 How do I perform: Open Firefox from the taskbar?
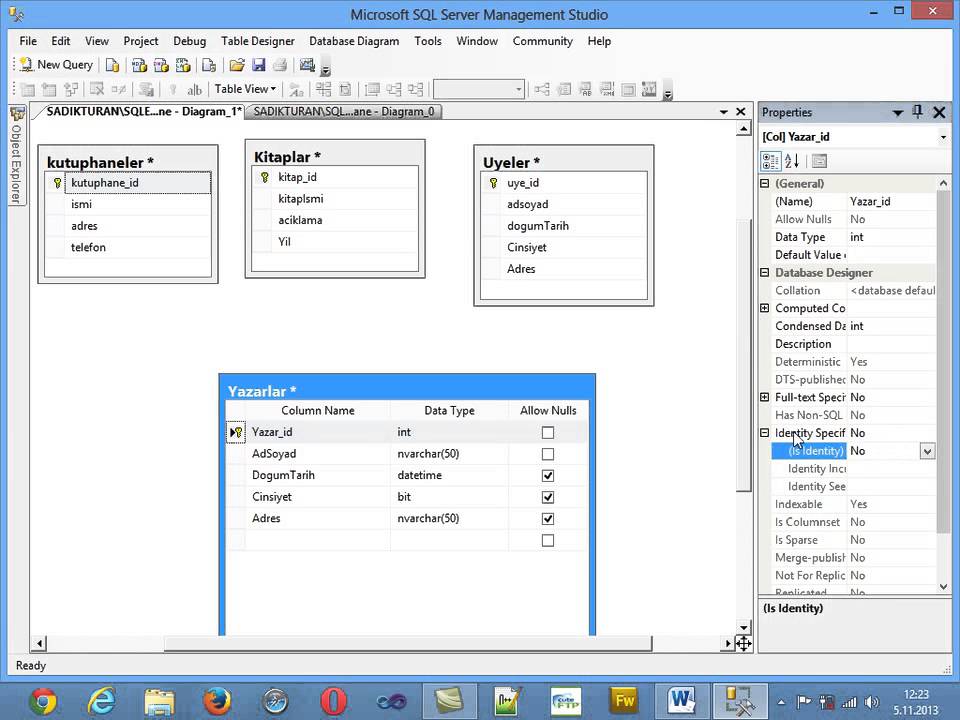[x=217, y=702]
